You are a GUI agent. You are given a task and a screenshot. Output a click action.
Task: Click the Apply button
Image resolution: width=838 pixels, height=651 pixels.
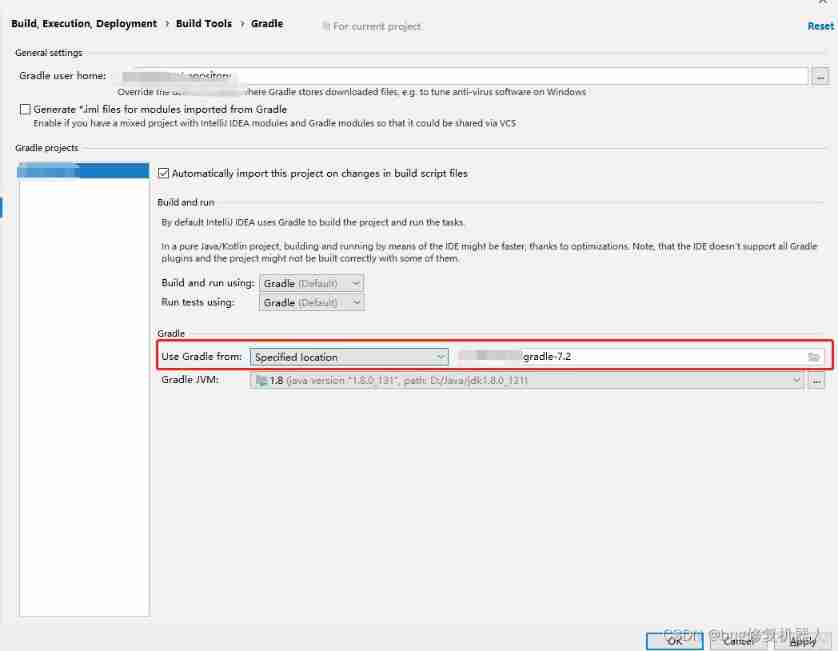tap(802, 641)
